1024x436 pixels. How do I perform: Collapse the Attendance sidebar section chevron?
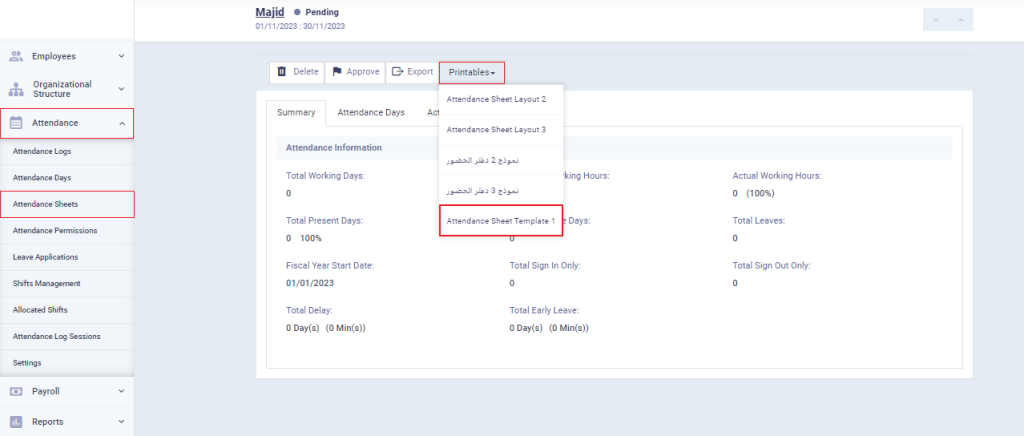point(121,123)
